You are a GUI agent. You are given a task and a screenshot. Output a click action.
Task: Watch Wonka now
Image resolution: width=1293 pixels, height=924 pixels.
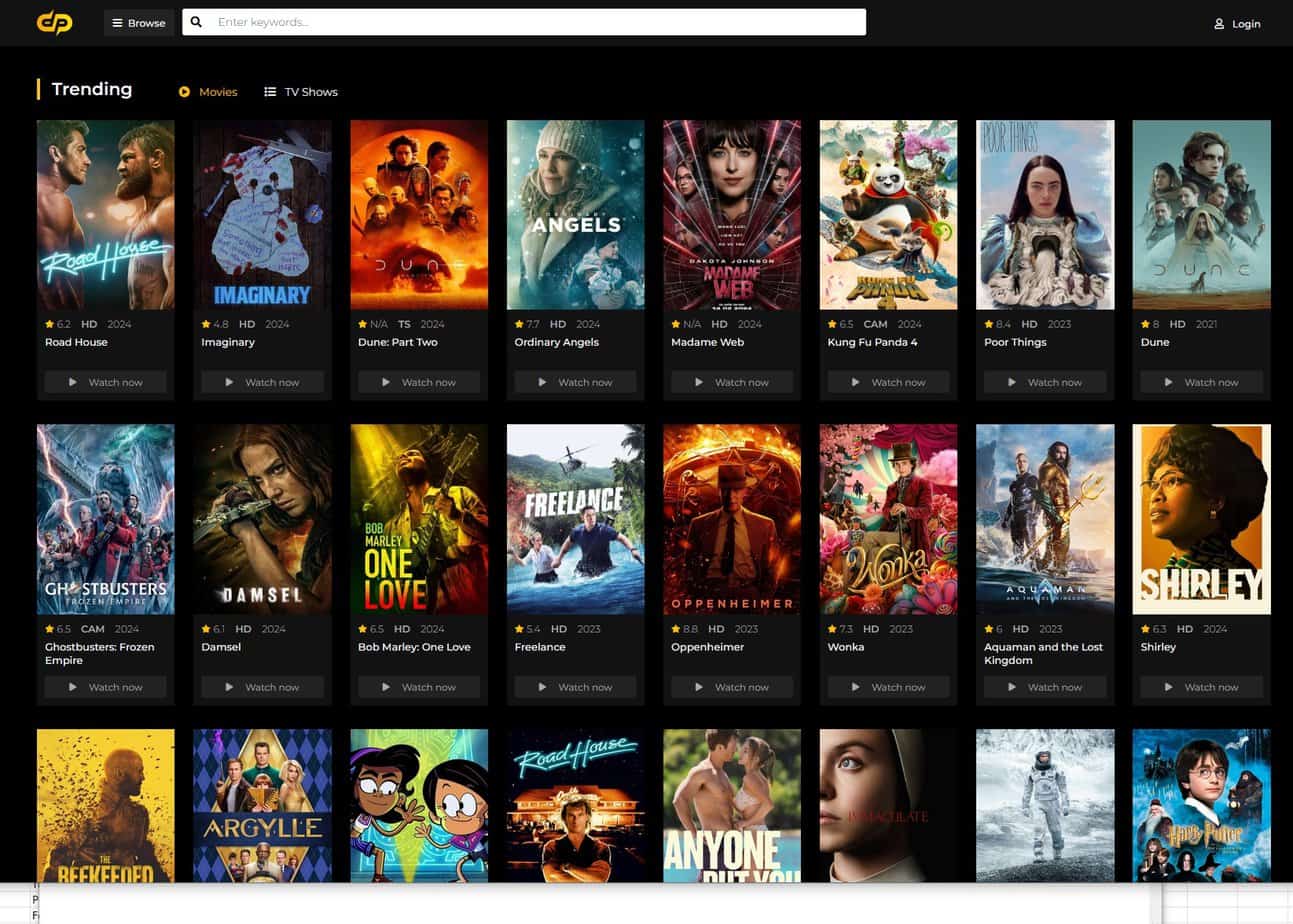(888, 687)
